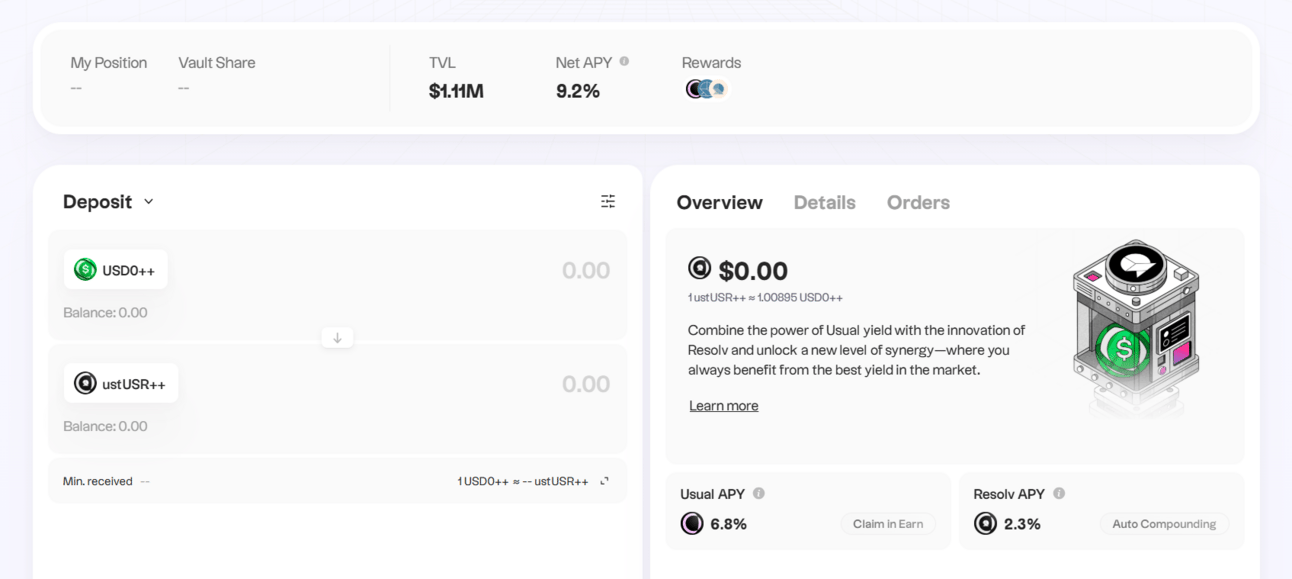Click the ustUSR++ token icon
1292x579 pixels.
tap(85, 383)
